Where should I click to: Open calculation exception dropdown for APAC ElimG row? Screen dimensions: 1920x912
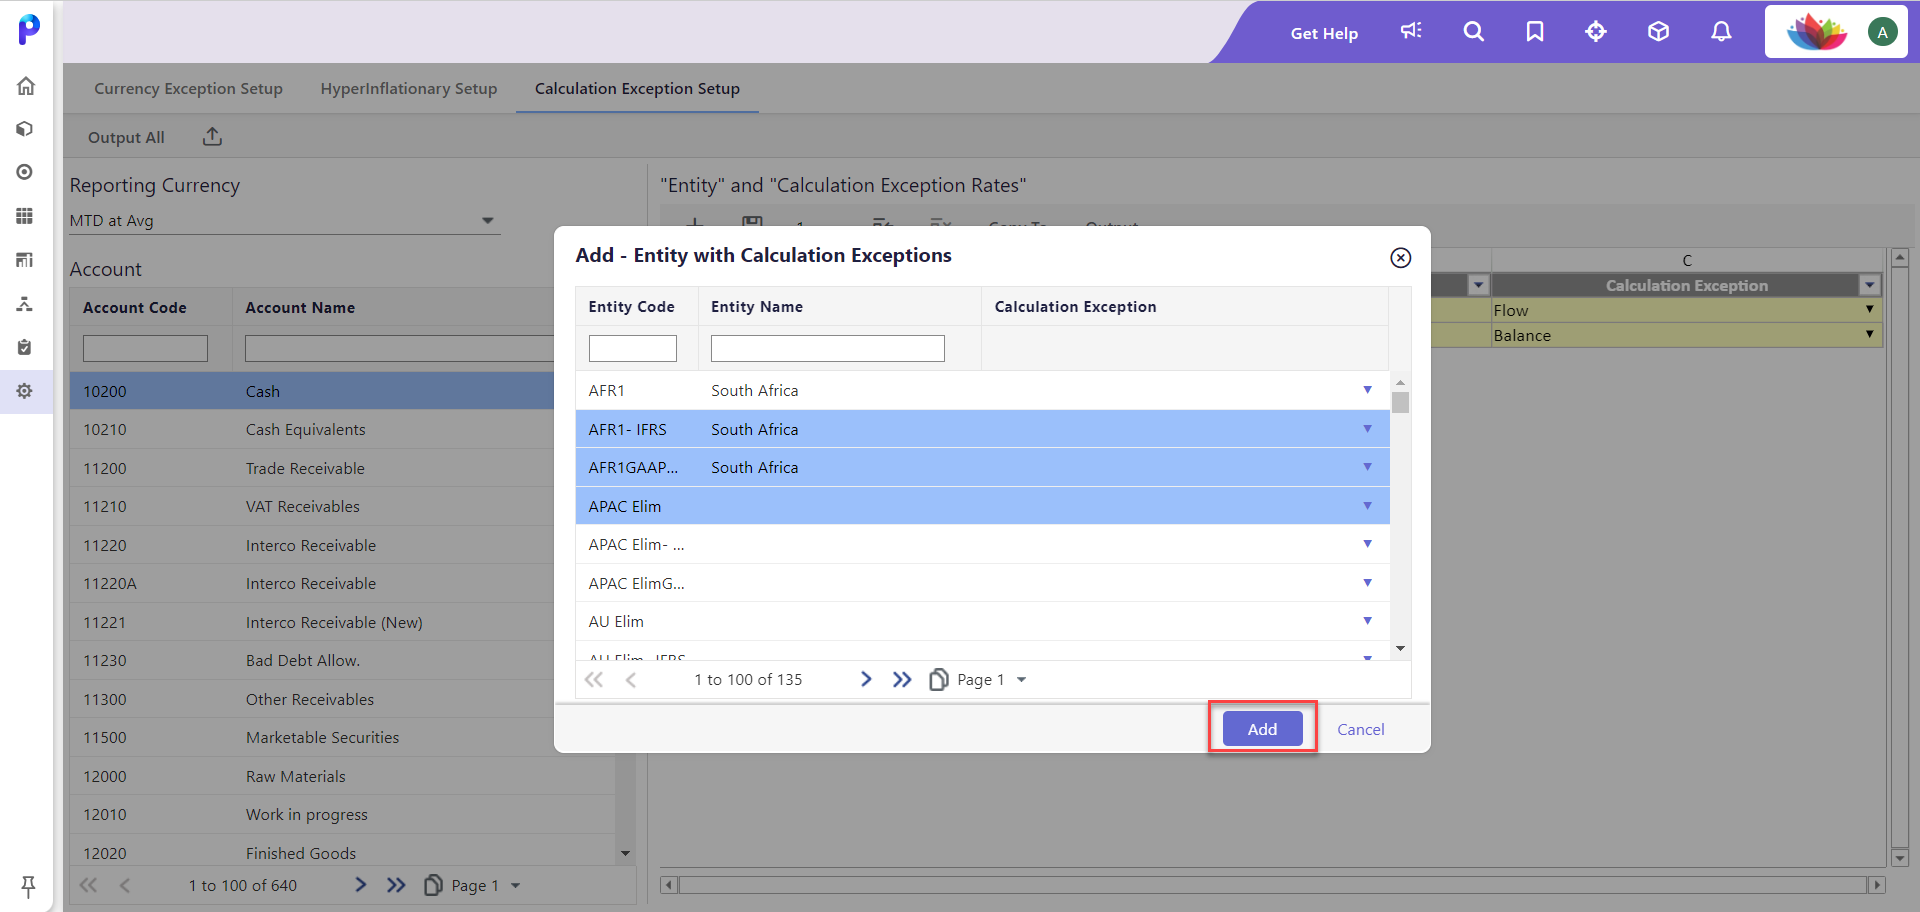coord(1367,583)
